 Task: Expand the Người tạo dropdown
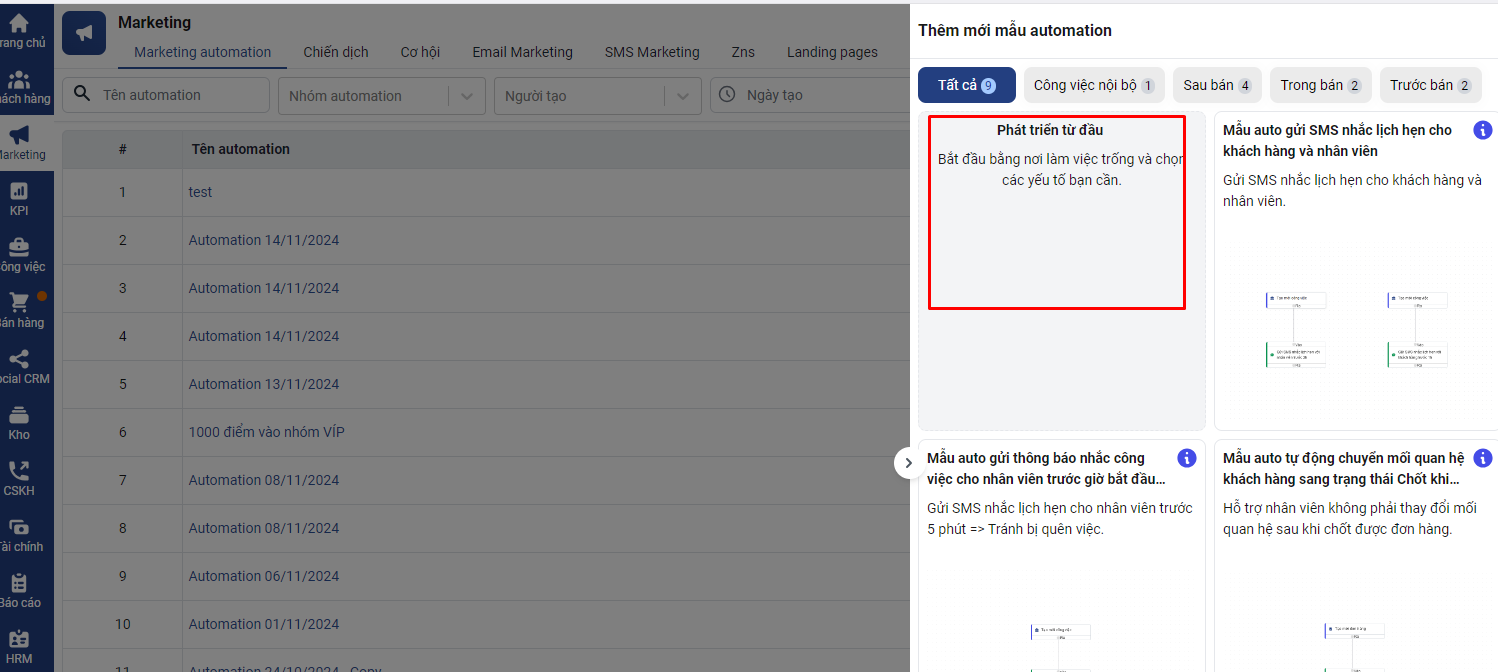[681, 96]
